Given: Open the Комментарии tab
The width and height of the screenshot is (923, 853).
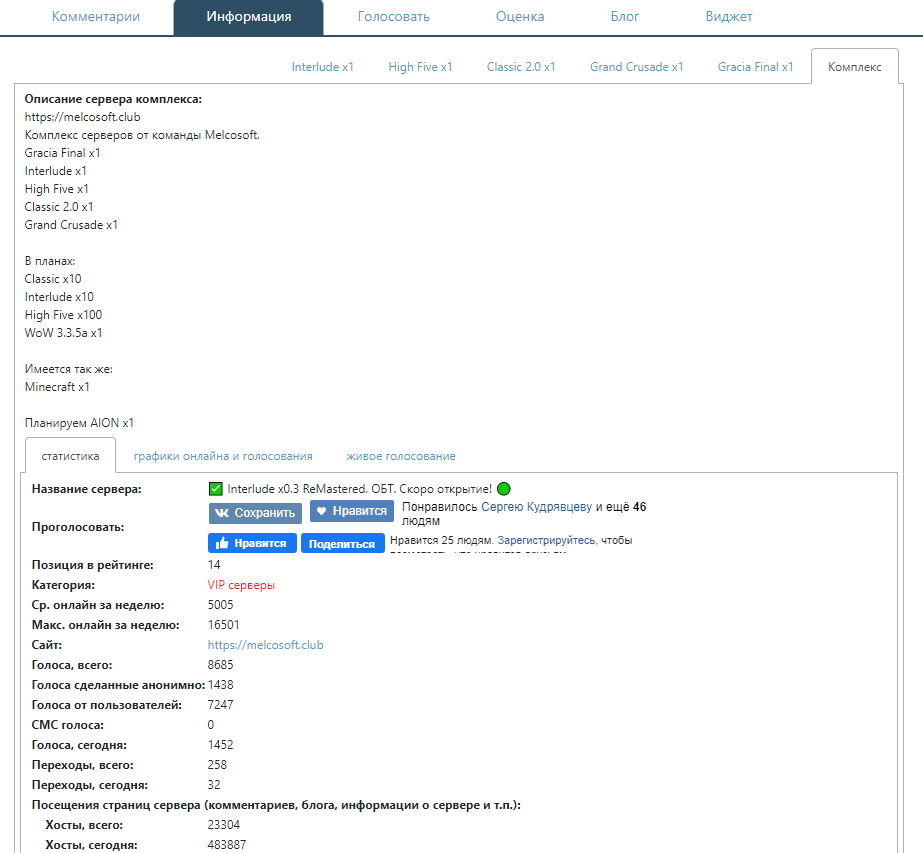Looking at the screenshot, I should coord(95,16).
